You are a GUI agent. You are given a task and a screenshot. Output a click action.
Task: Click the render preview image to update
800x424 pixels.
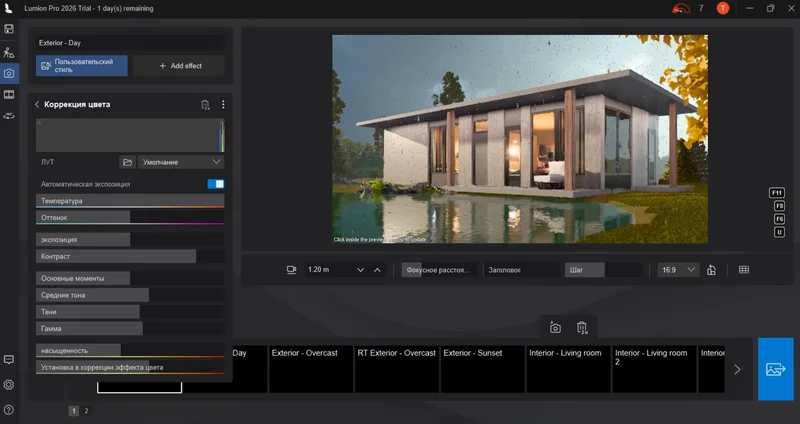520,139
